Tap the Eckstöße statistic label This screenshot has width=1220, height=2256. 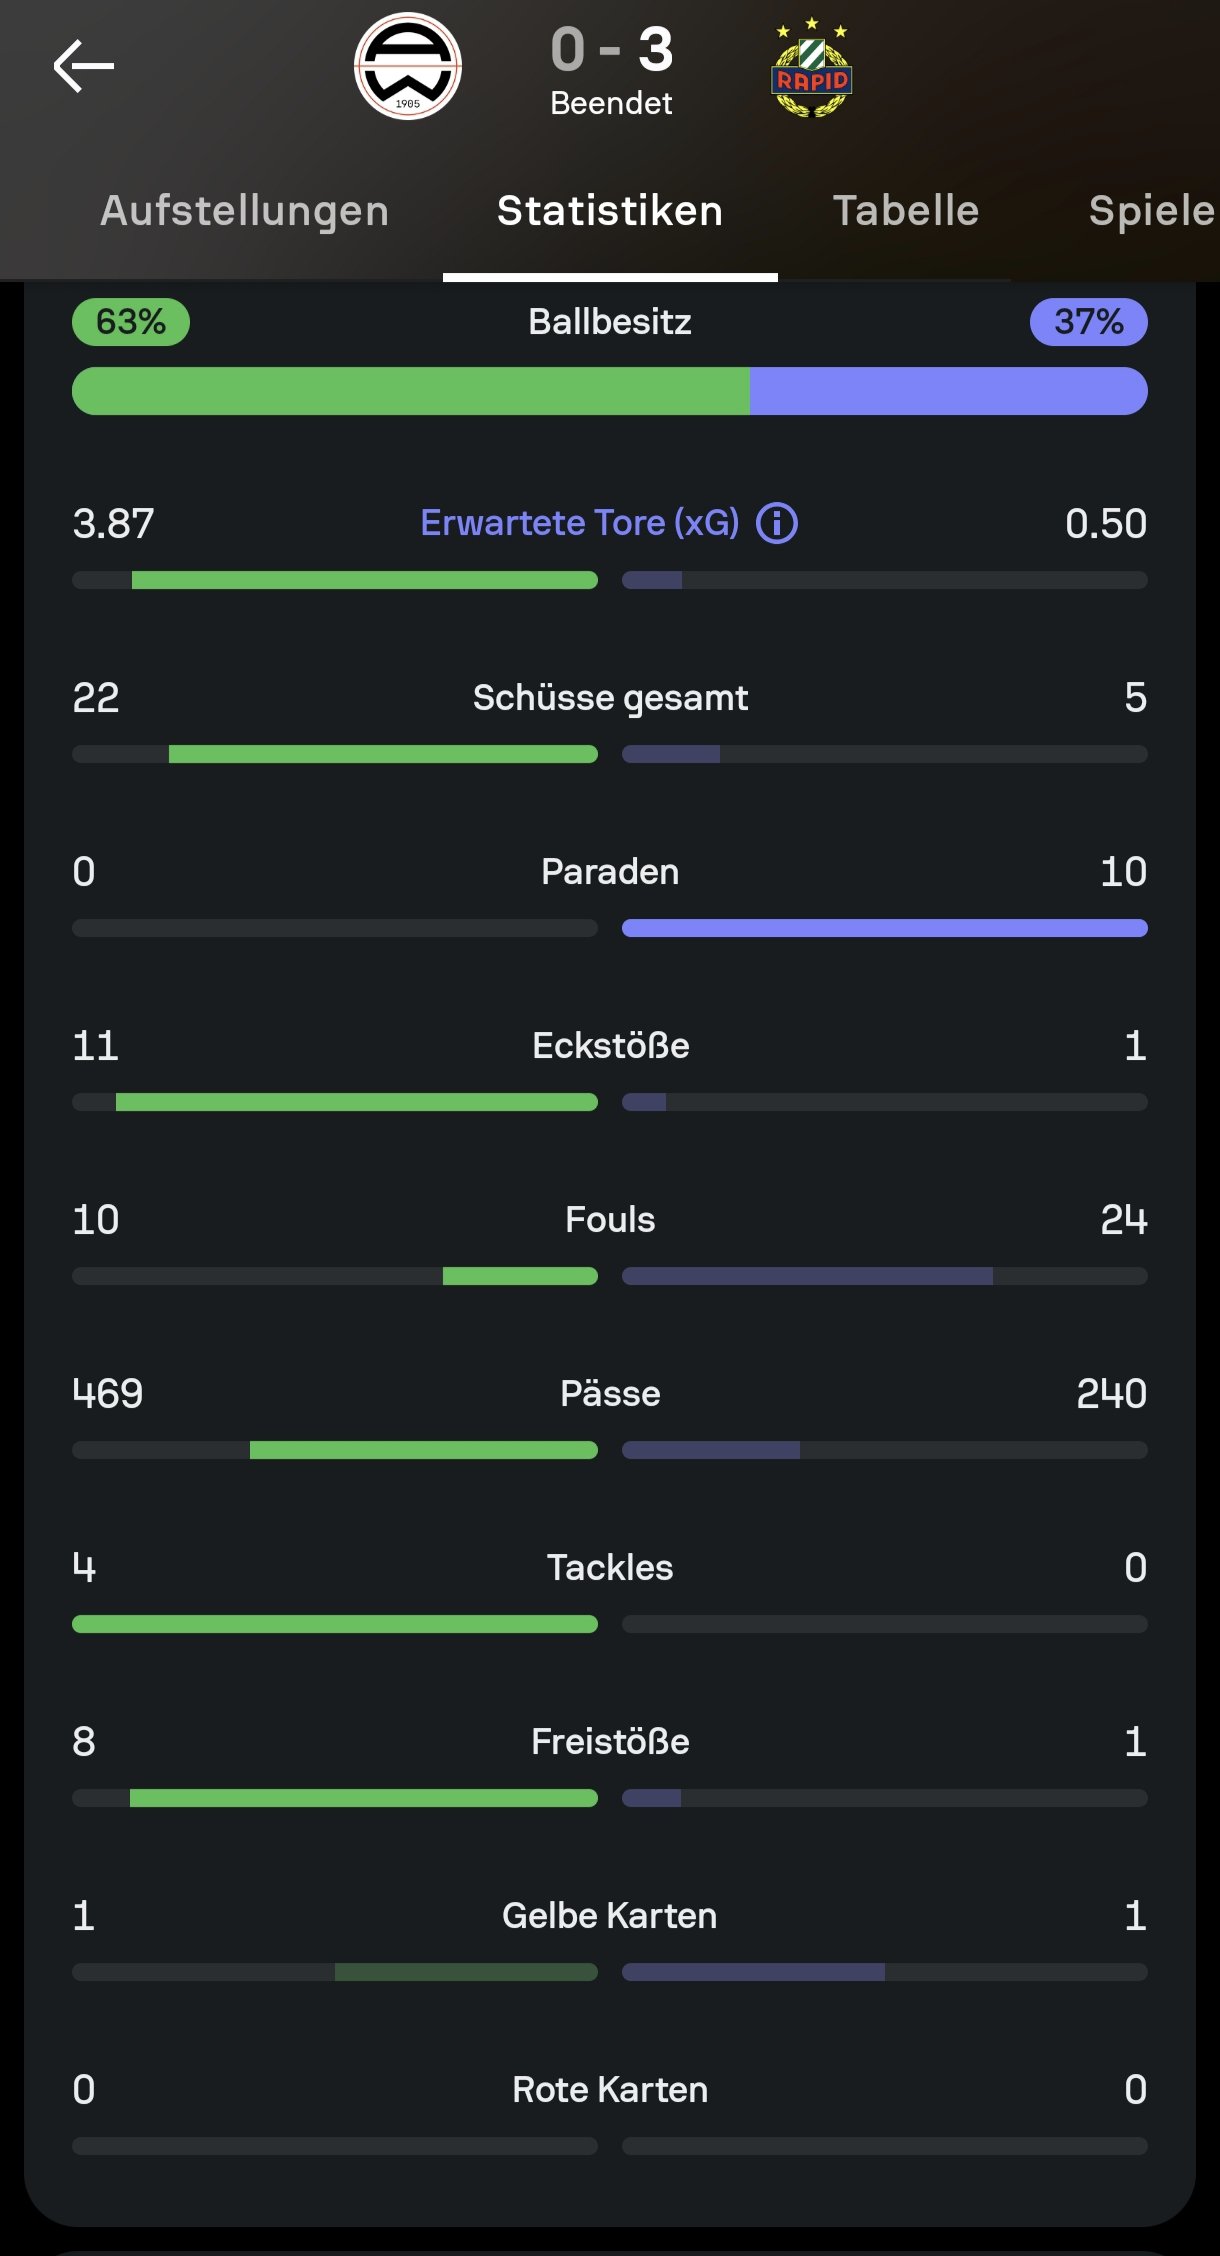[610, 1046]
